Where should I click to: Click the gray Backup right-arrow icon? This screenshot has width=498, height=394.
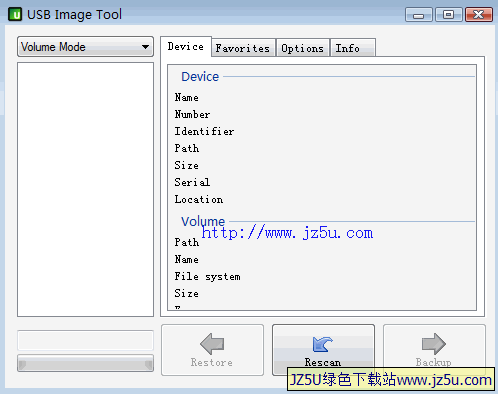[434, 344]
